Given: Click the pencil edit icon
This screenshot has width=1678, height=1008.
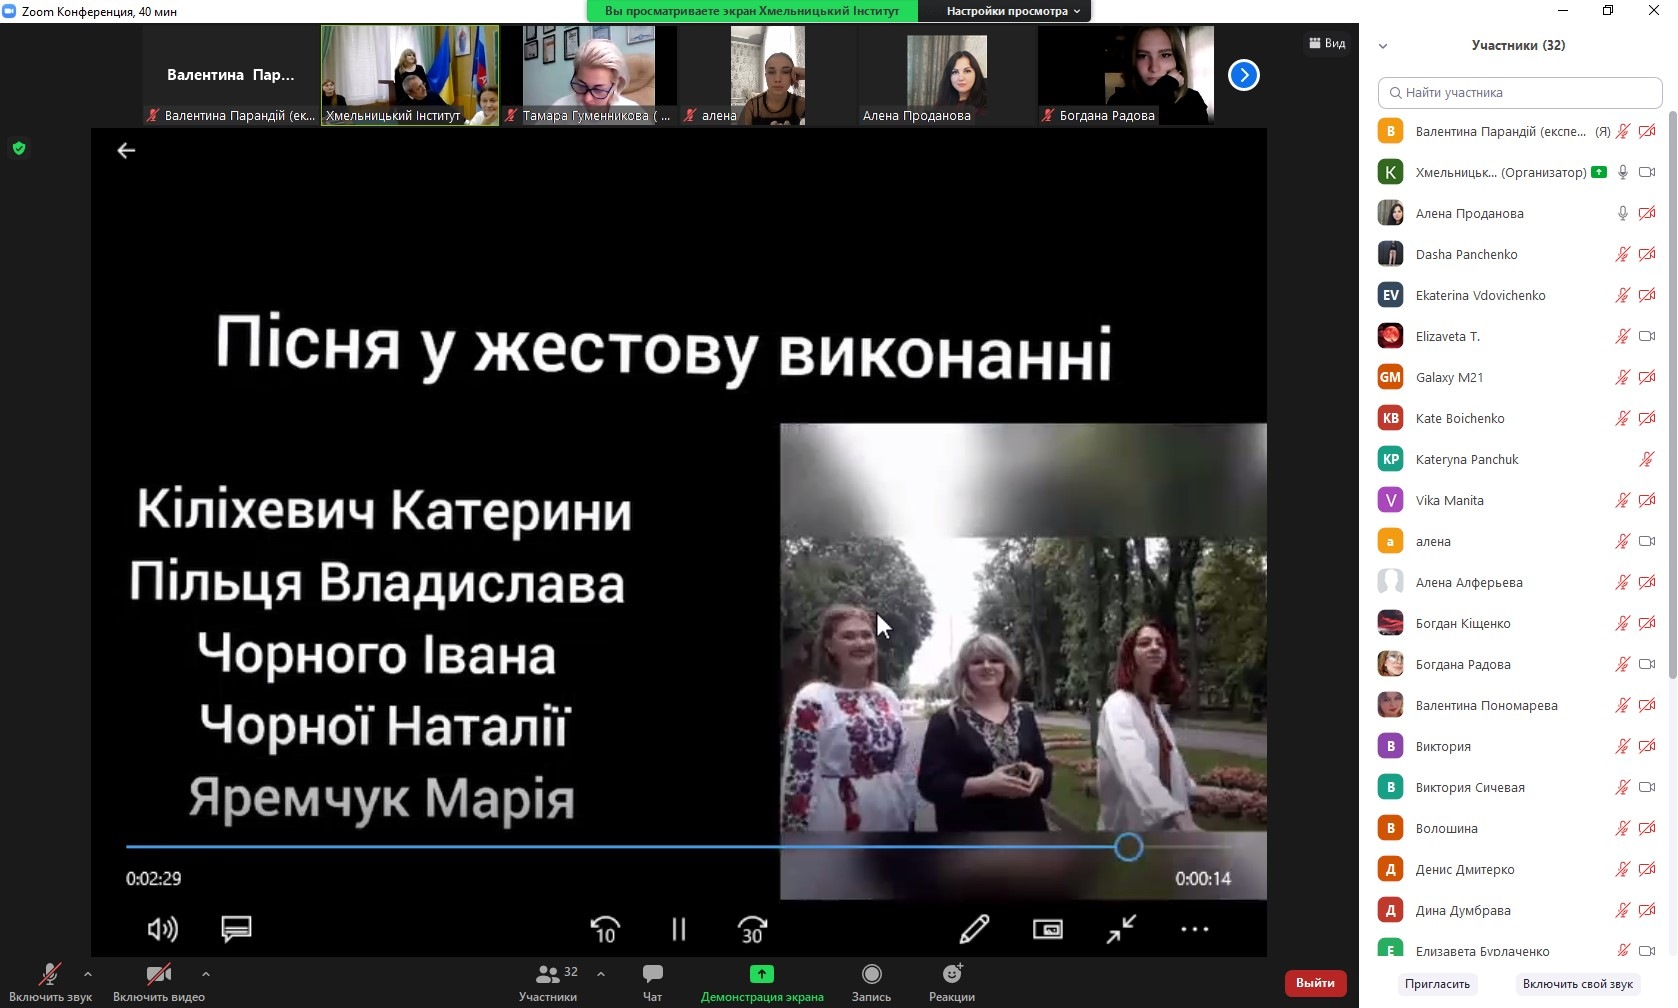Looking at the screenshot, I should [x=974, y=929].
